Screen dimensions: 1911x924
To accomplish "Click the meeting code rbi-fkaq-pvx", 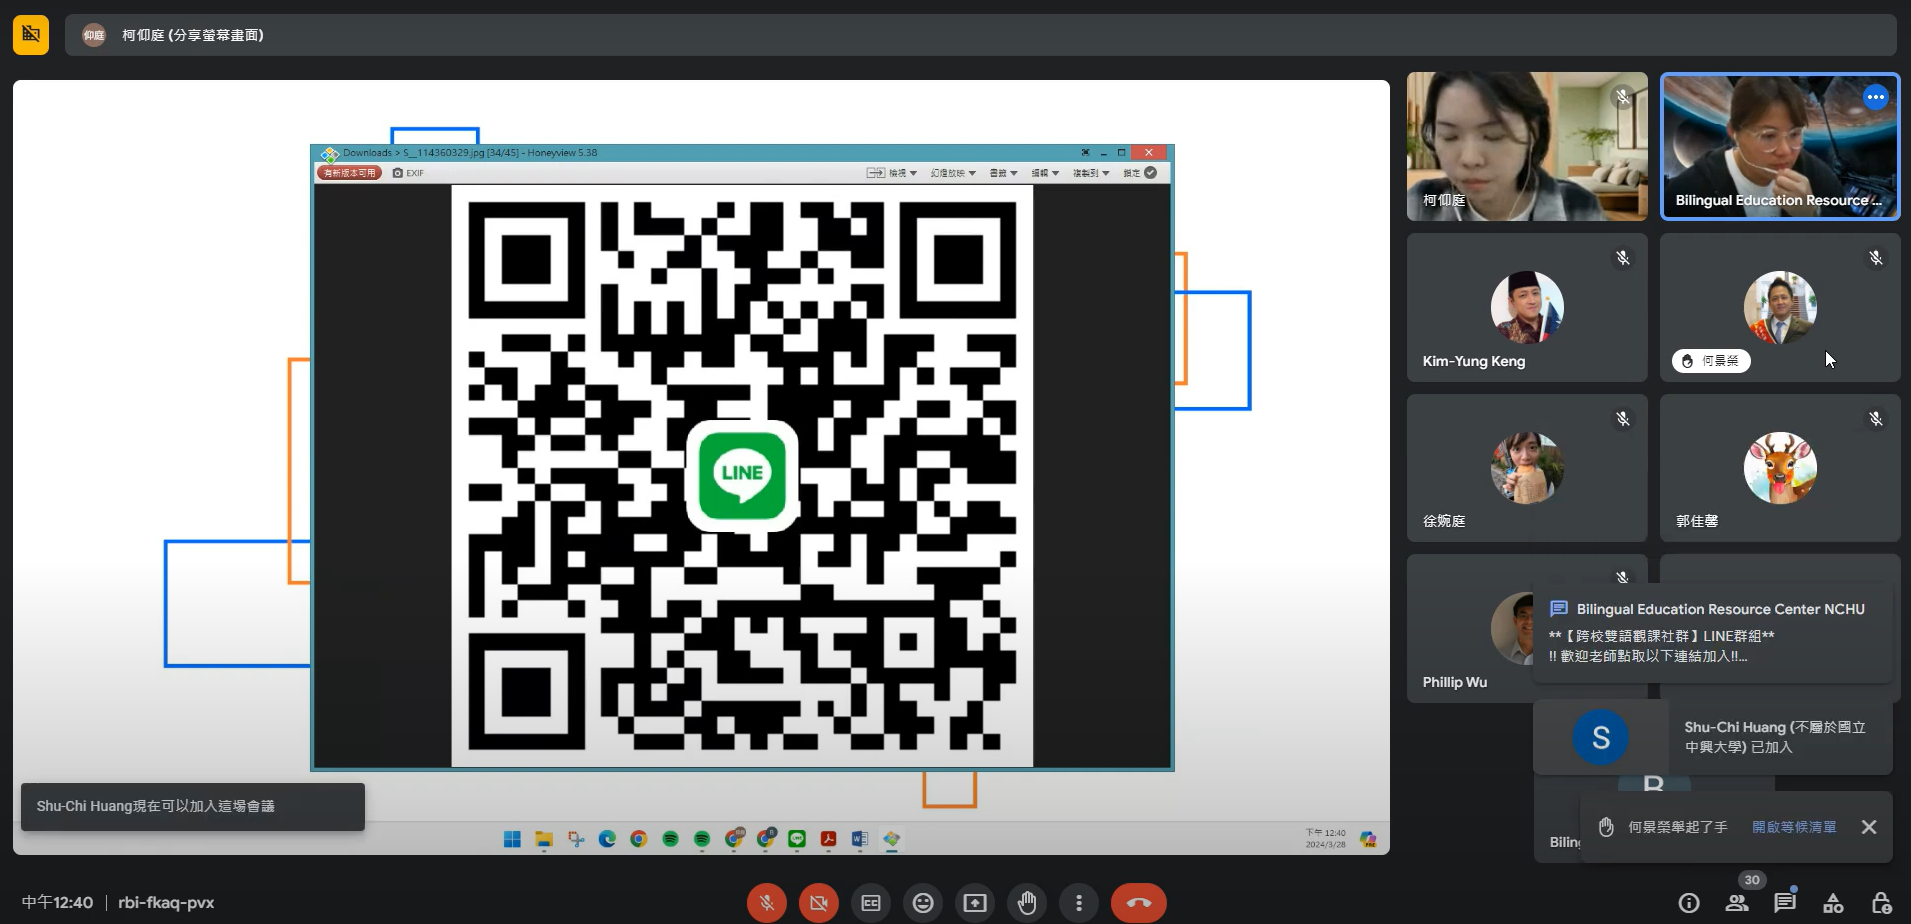I will [x=166, y=903].
